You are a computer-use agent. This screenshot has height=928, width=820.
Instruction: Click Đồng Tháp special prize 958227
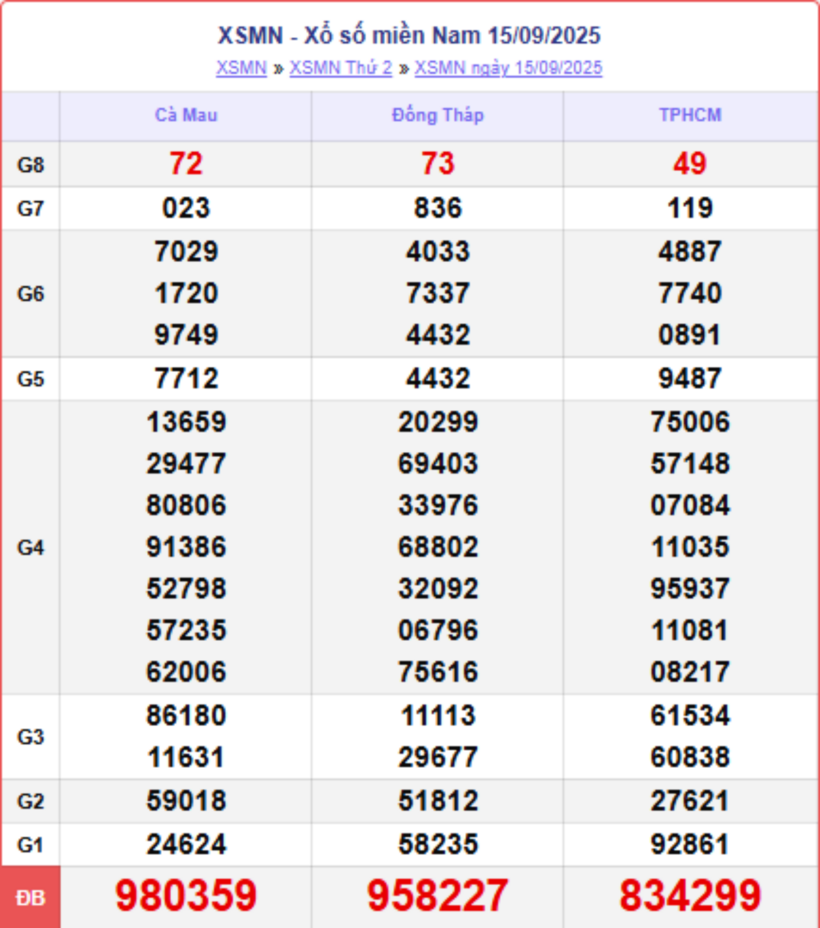pos(437,896)
